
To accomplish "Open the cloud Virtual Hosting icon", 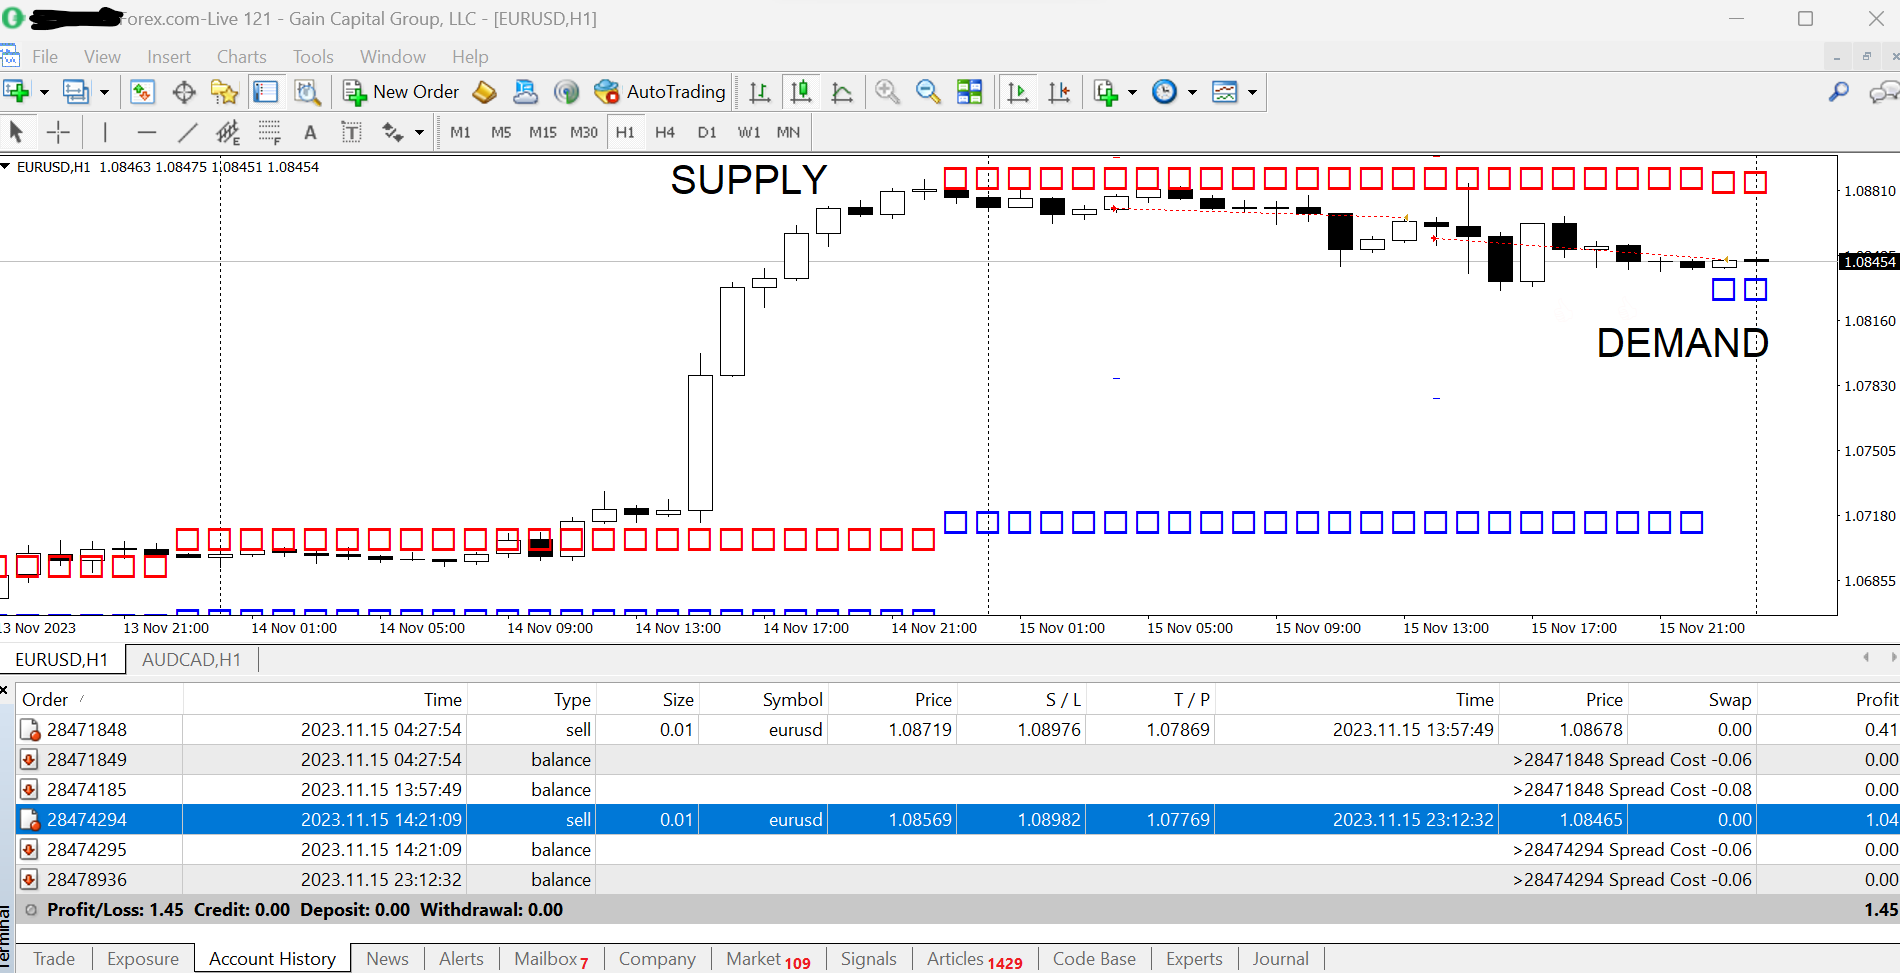I will [525, 92].
